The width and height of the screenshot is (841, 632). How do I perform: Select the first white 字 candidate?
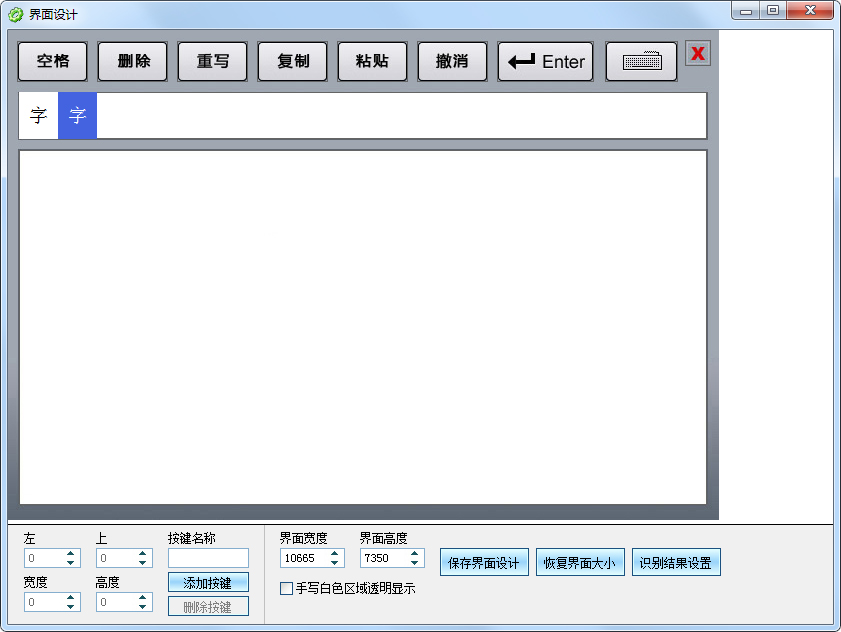pos(39,116)
